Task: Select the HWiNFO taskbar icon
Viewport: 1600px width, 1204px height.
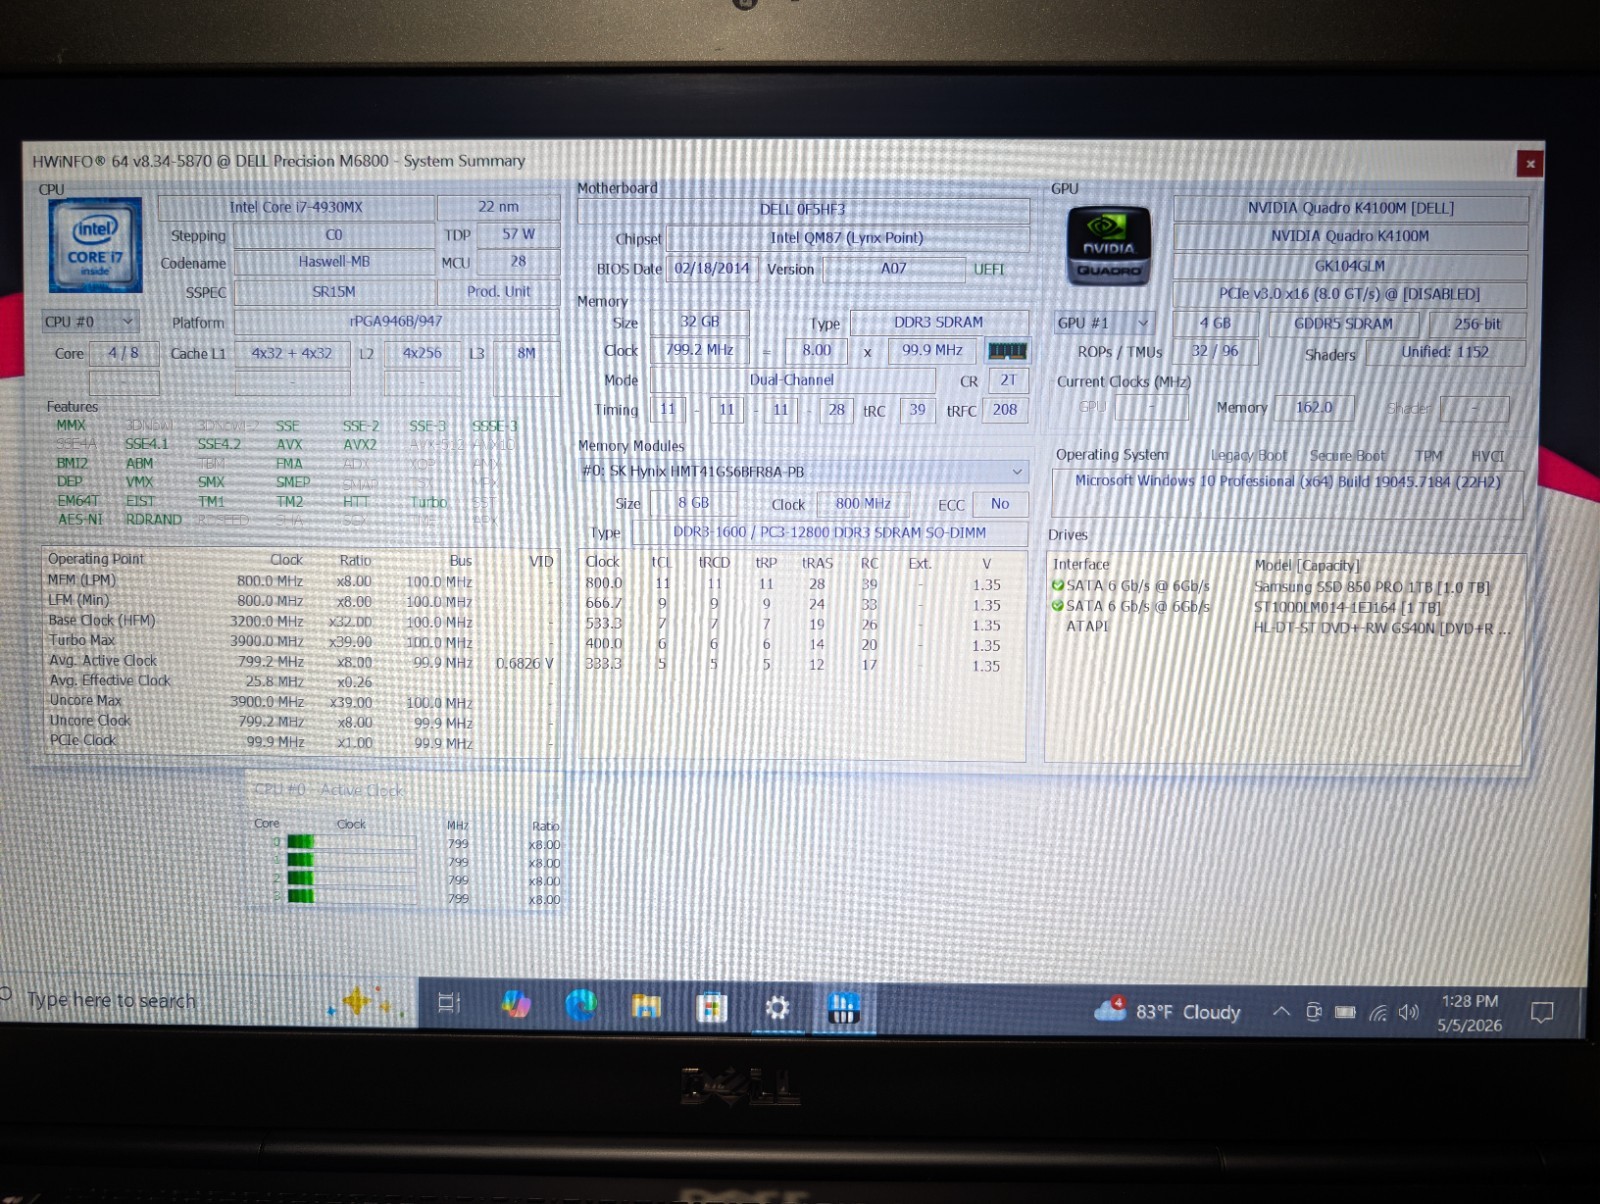Action: [843, 1009]
